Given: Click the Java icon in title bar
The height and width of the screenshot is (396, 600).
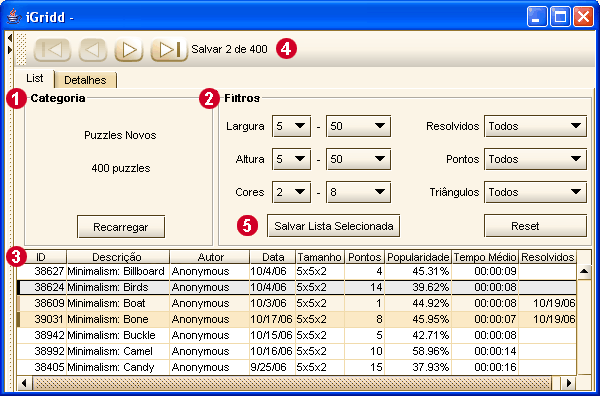Looking at the screenshot, I should coord(13,16).
